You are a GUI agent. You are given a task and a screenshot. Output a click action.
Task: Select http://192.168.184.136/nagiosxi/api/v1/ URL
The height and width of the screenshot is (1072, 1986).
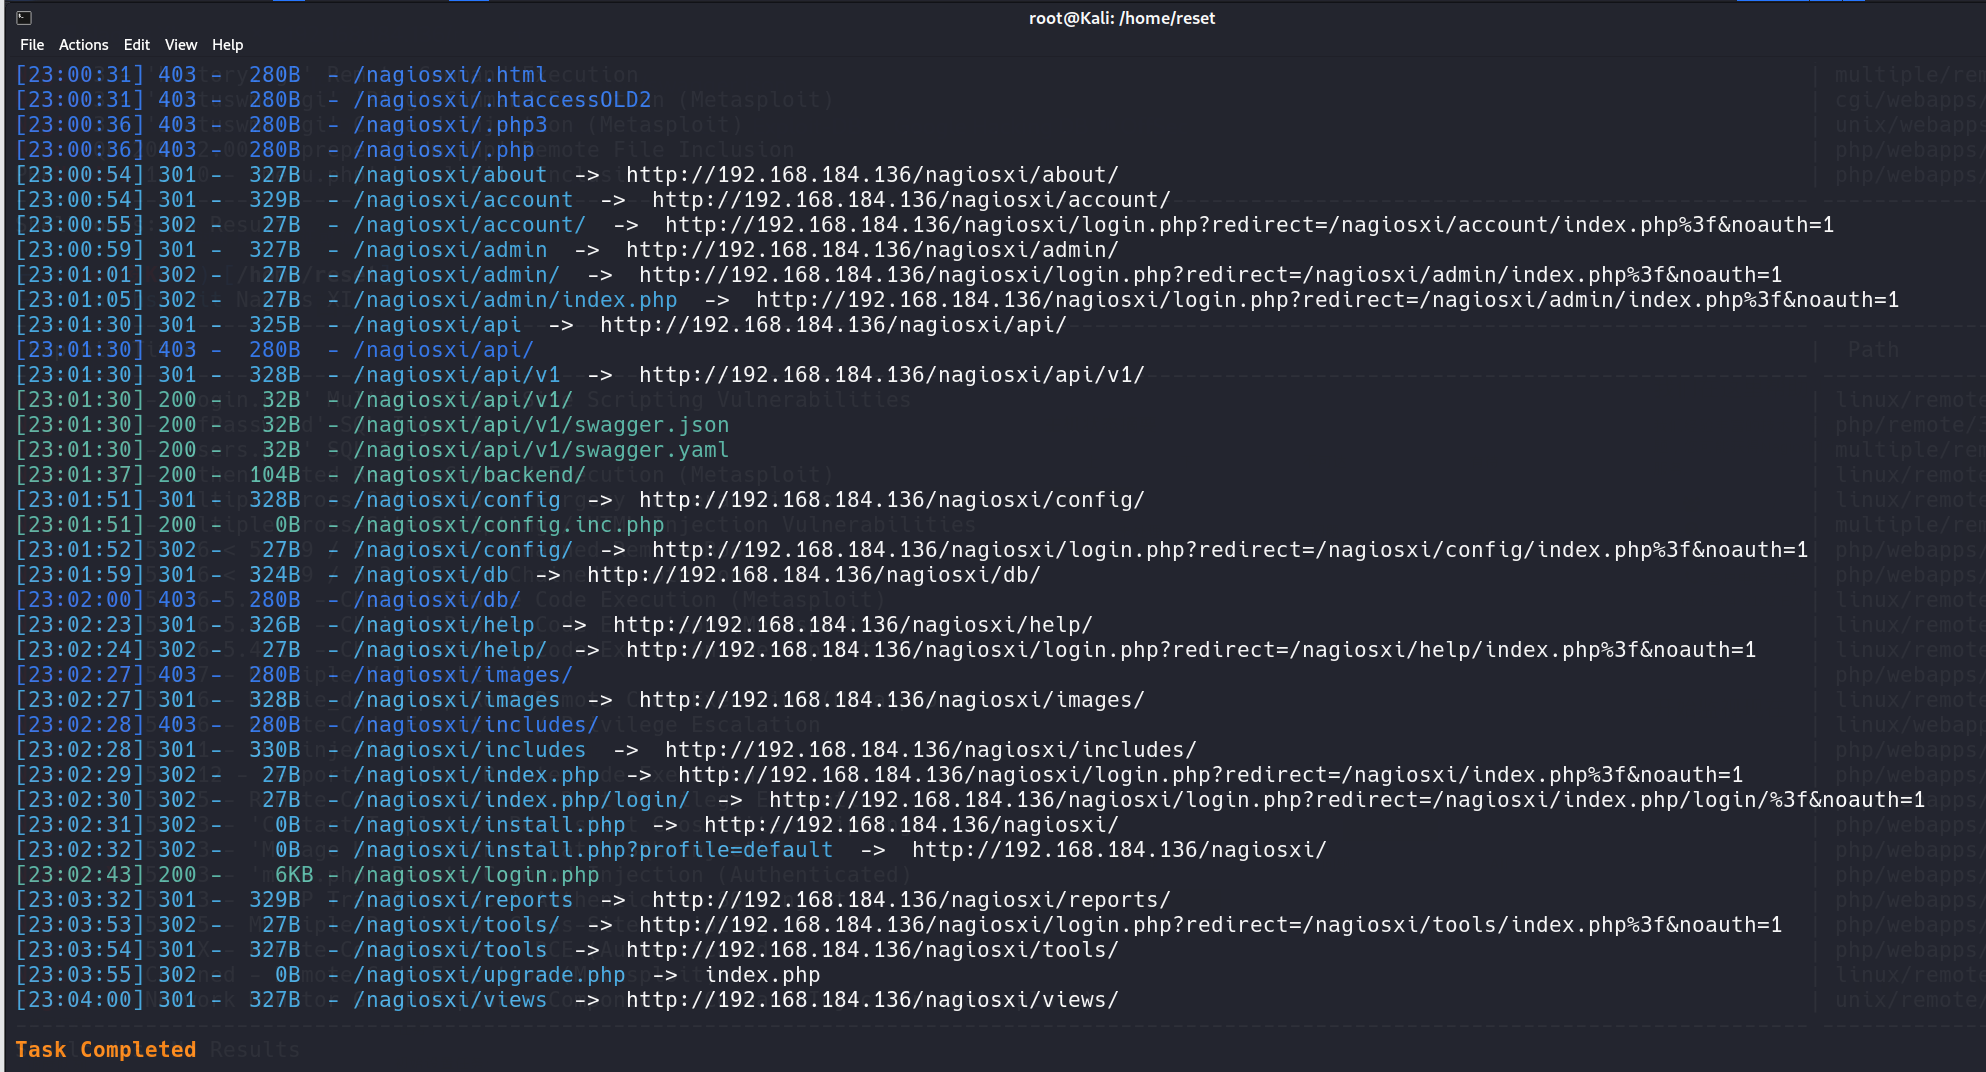click(x=891, y=375)
